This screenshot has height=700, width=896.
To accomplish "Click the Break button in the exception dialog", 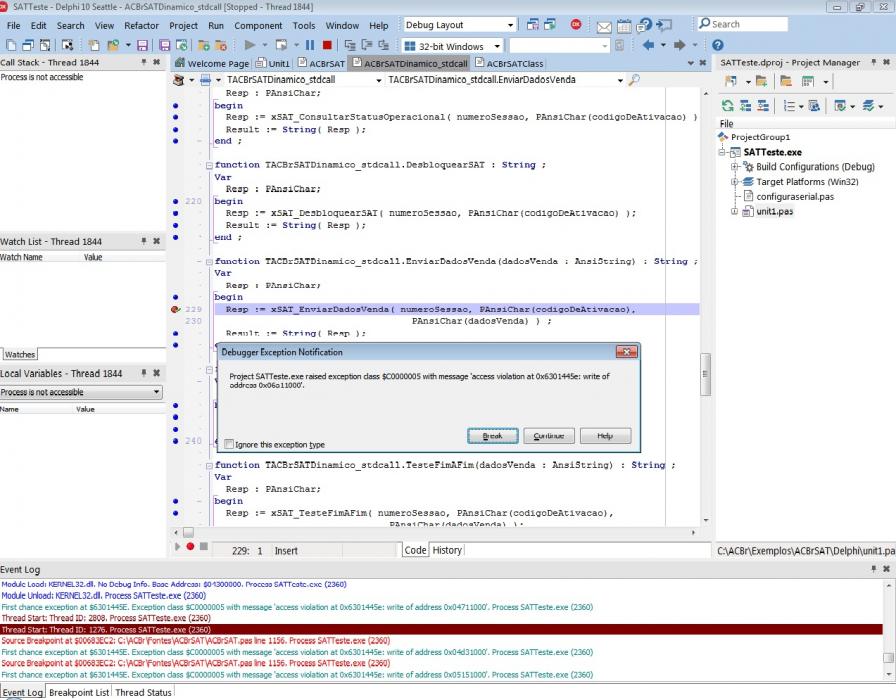I will click(493, 436).
